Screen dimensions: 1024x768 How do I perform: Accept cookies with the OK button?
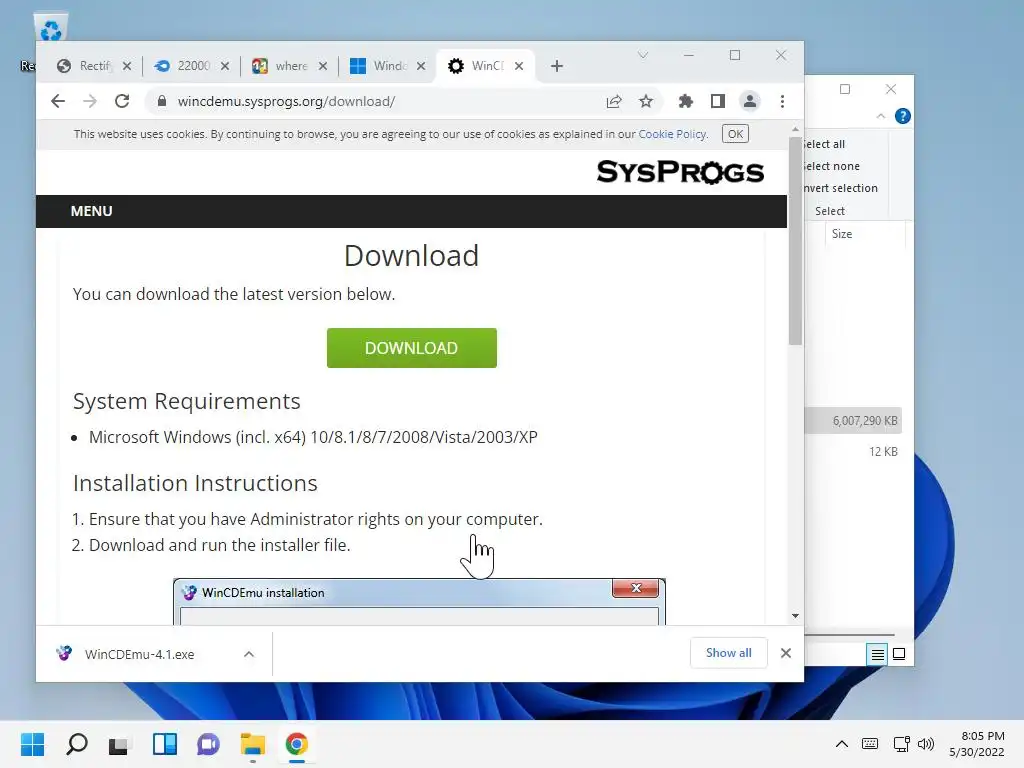click(x=735, y=134)
